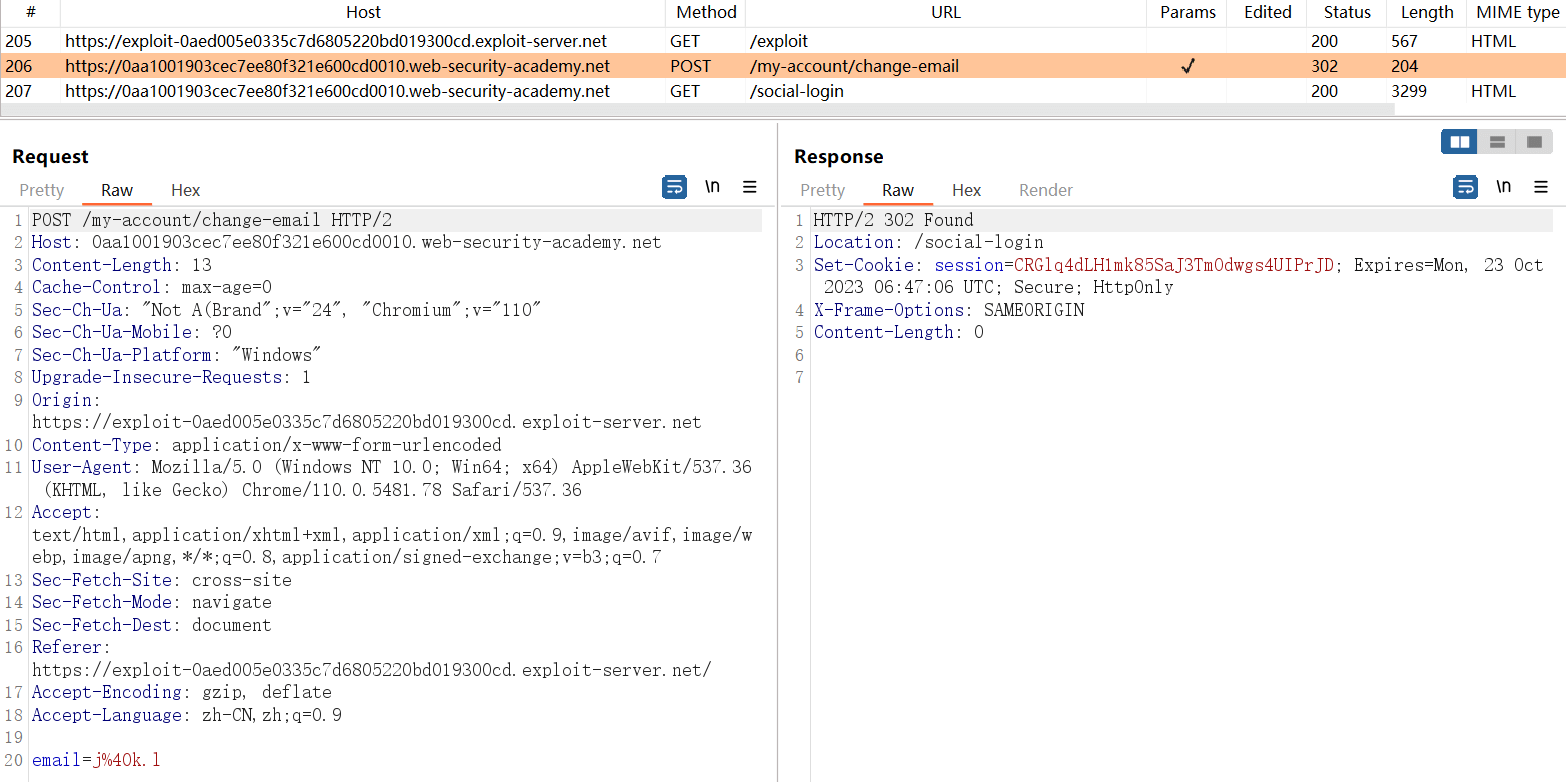Select the combined tabbed layout icon
This screenshot has width=1566, height=782.
(1534, 142)
